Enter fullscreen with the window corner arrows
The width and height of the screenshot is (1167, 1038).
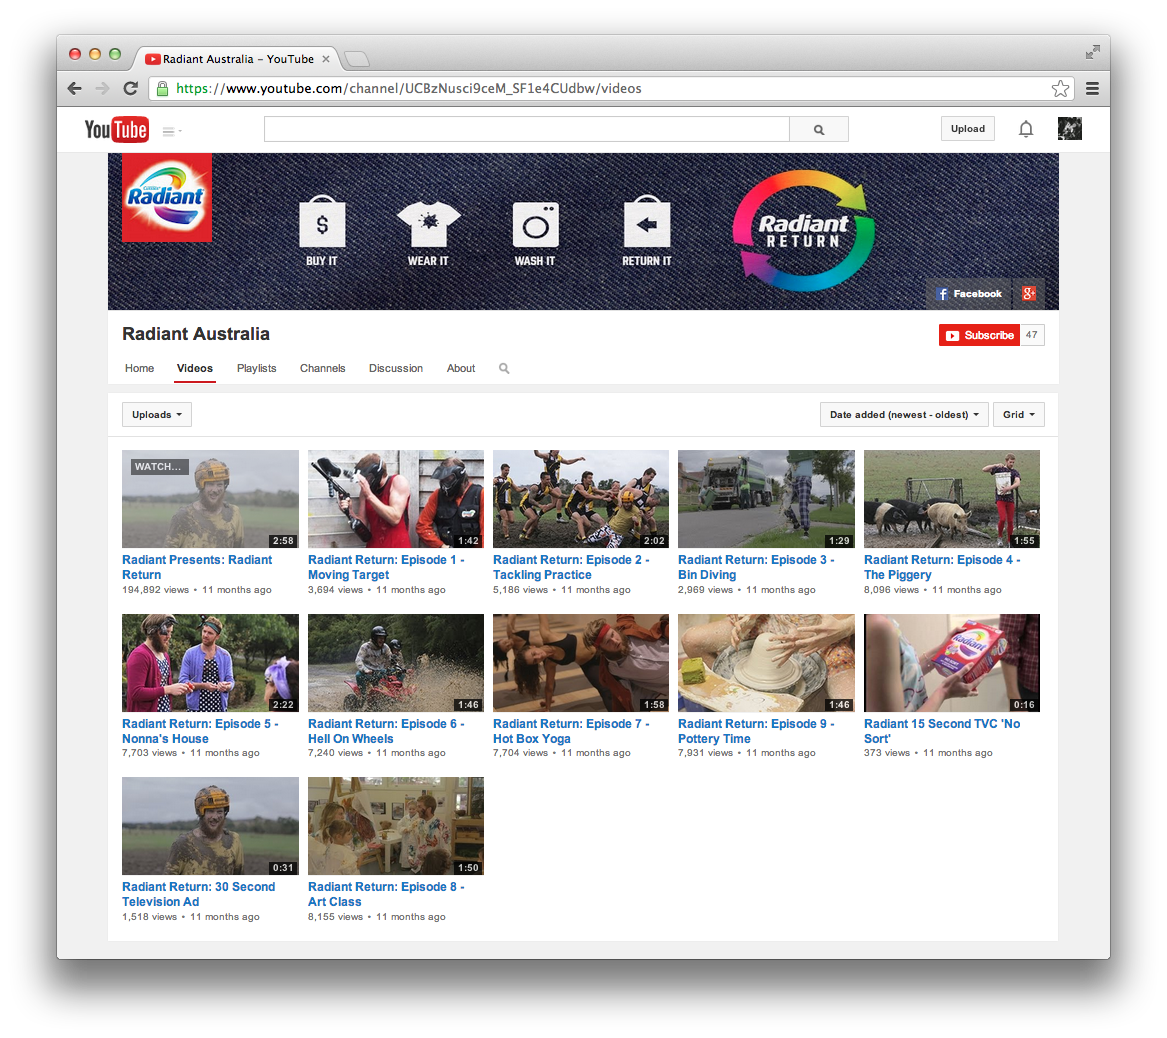pos(1092,52)
